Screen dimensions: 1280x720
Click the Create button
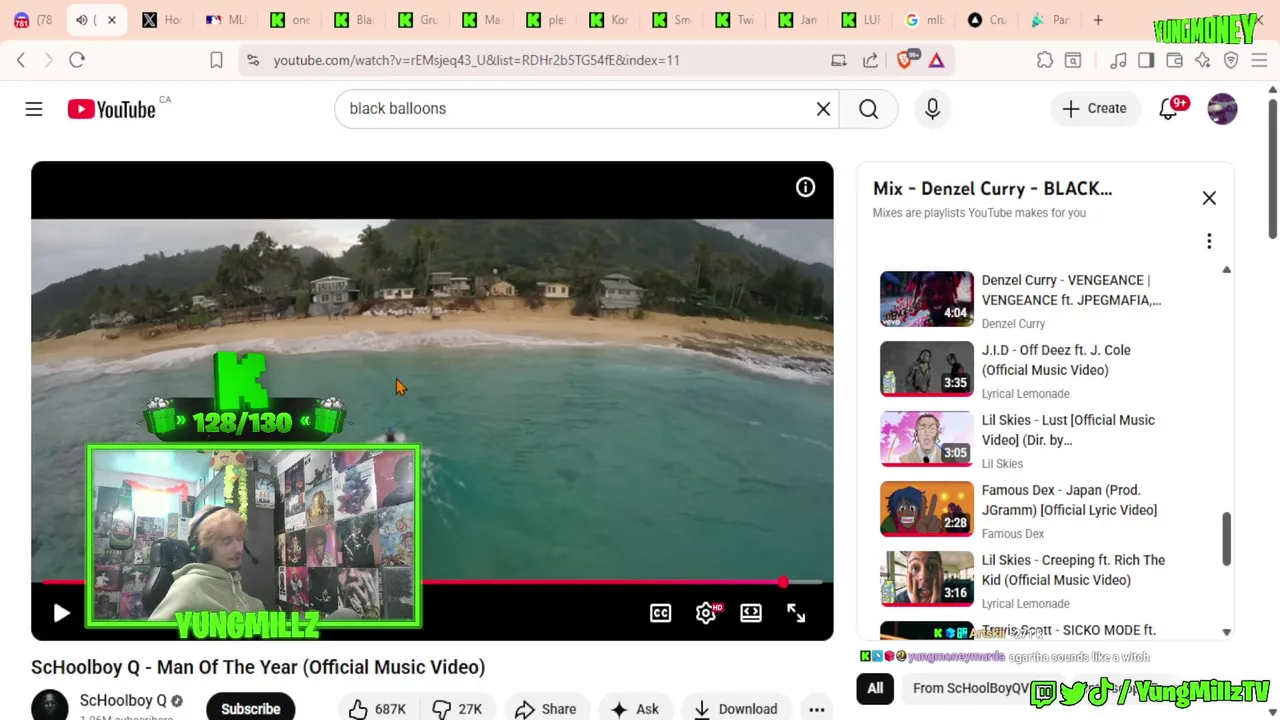pyautogui.click(x=1095, y=109)
